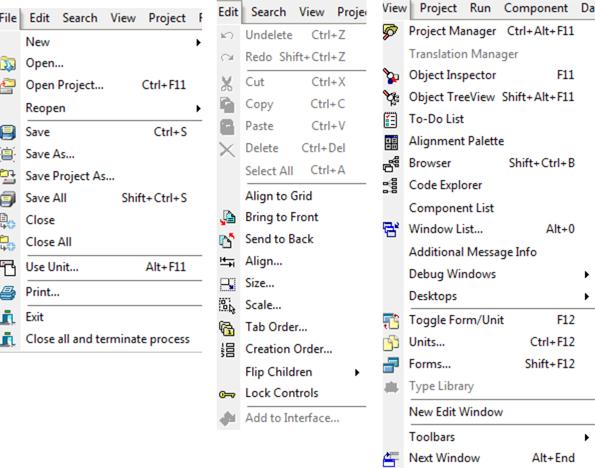
Task: Click the Tab Order icon
Action: click(227, 328)
